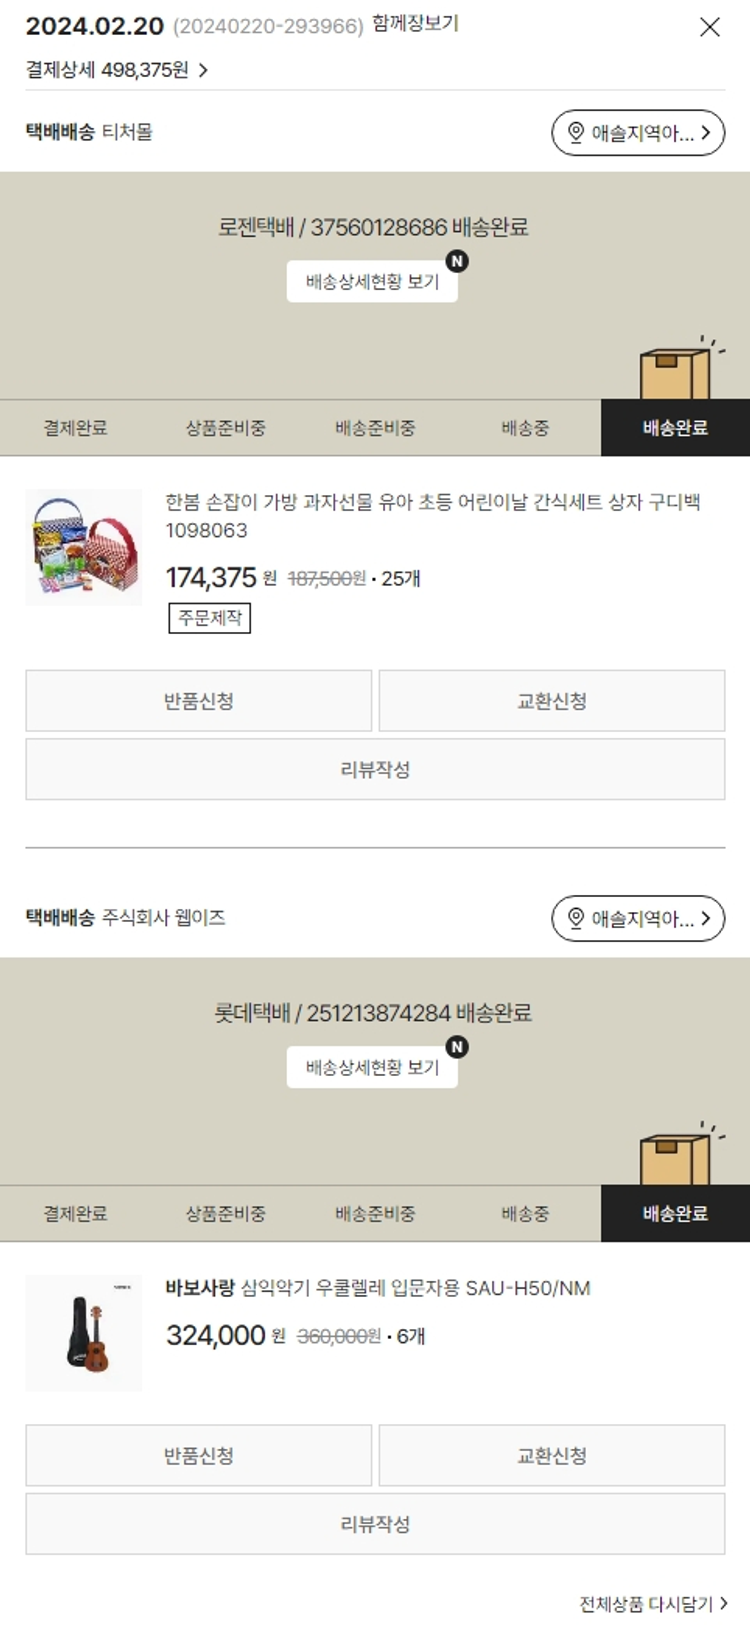The height and width of the screenshot is (1632, 750).
Task: Click location pin in 주식회사 웹이즈 address button
Action: point(576,919)
